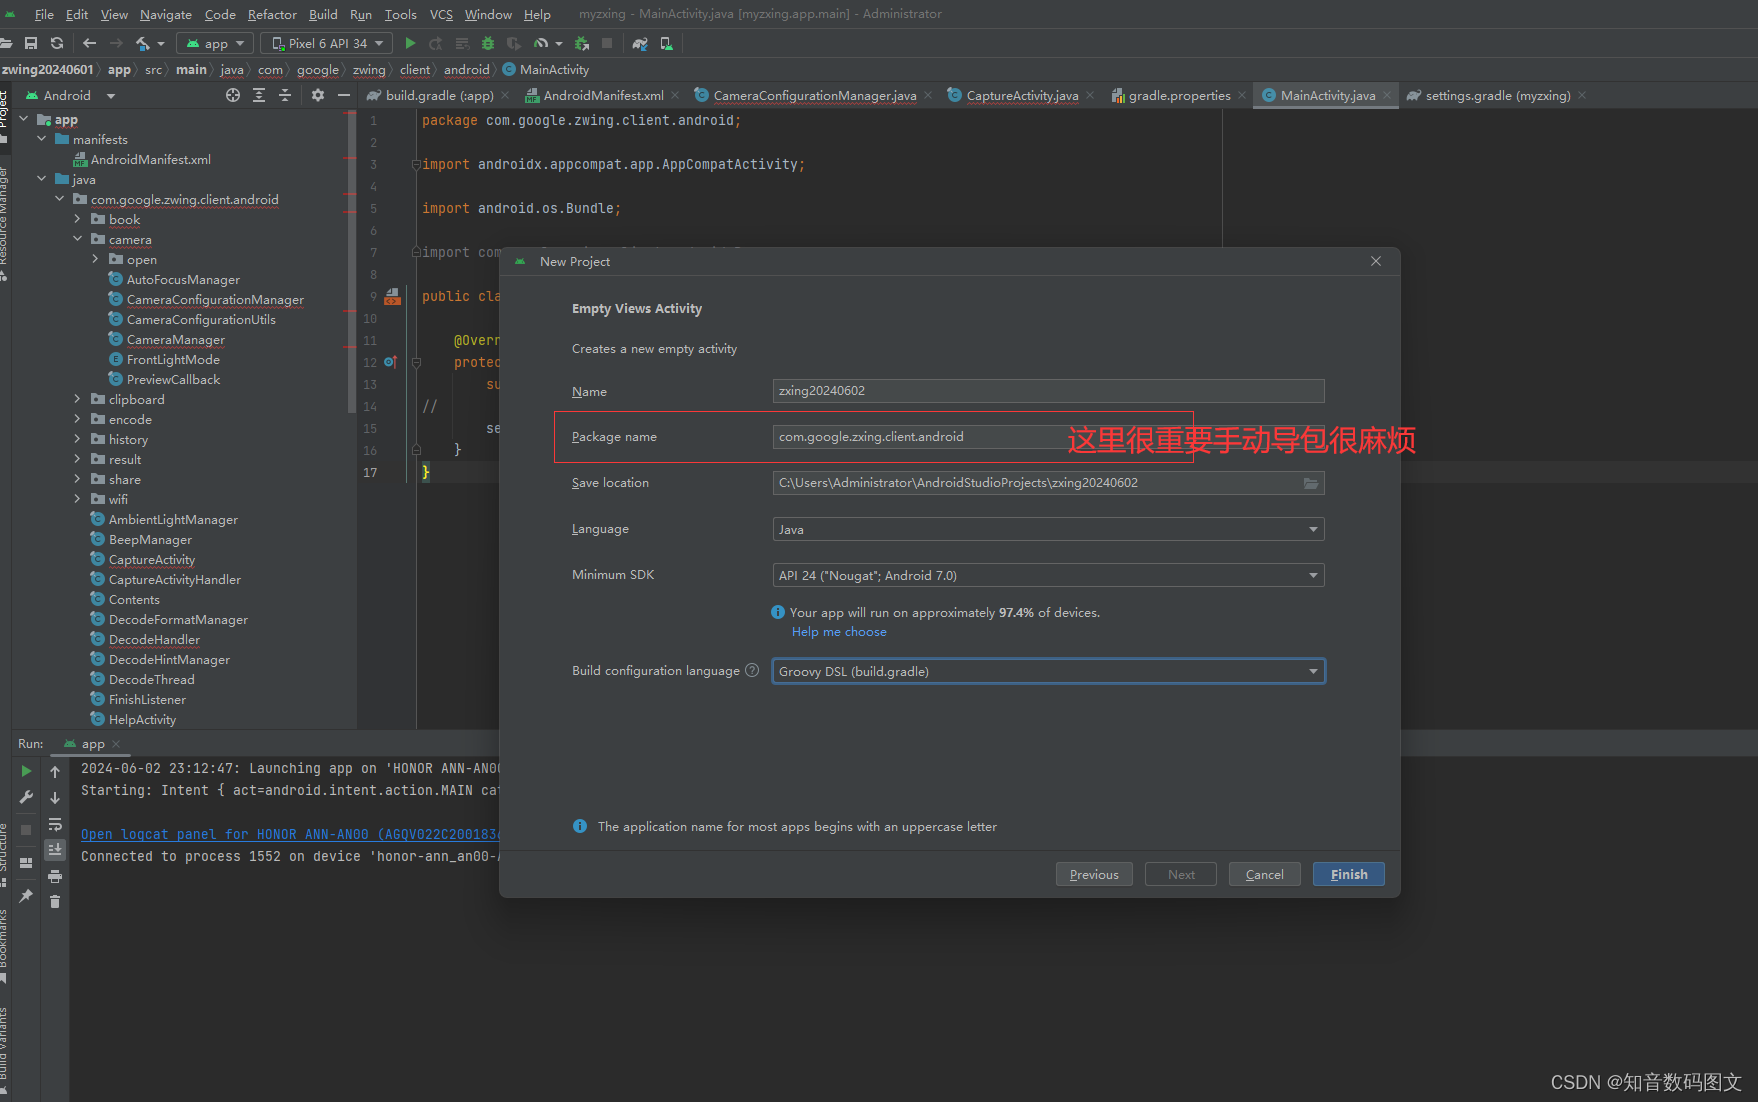Click the settings gear in the Project panel
1758x1102 pixels.
pyautogui.click(x=317, y=95)
